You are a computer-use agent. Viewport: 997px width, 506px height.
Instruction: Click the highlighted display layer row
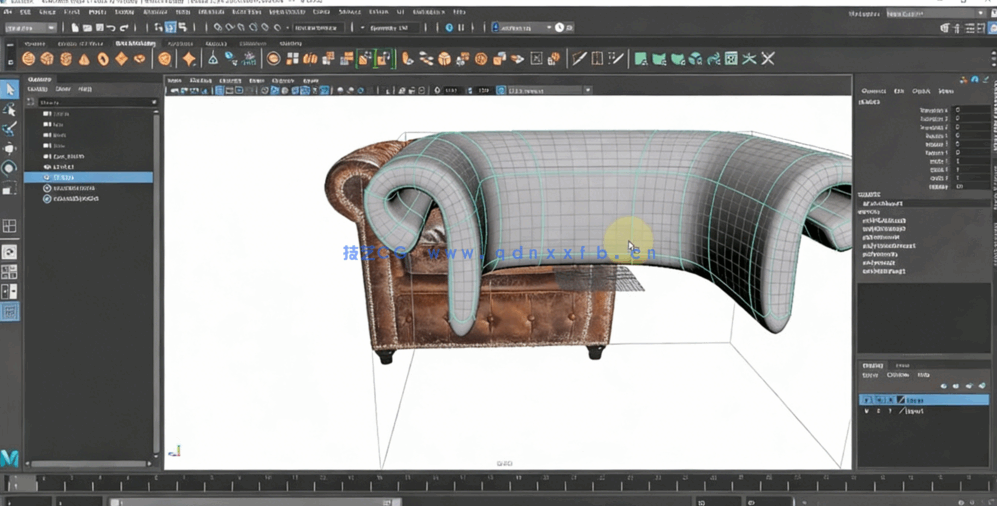pyautogui.click(x=924, y=400)
